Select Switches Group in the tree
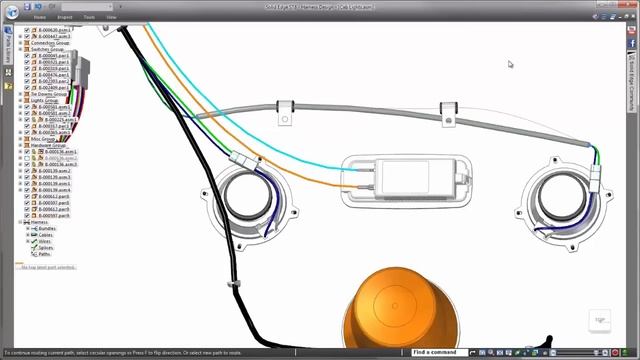 tap(47, 49)
